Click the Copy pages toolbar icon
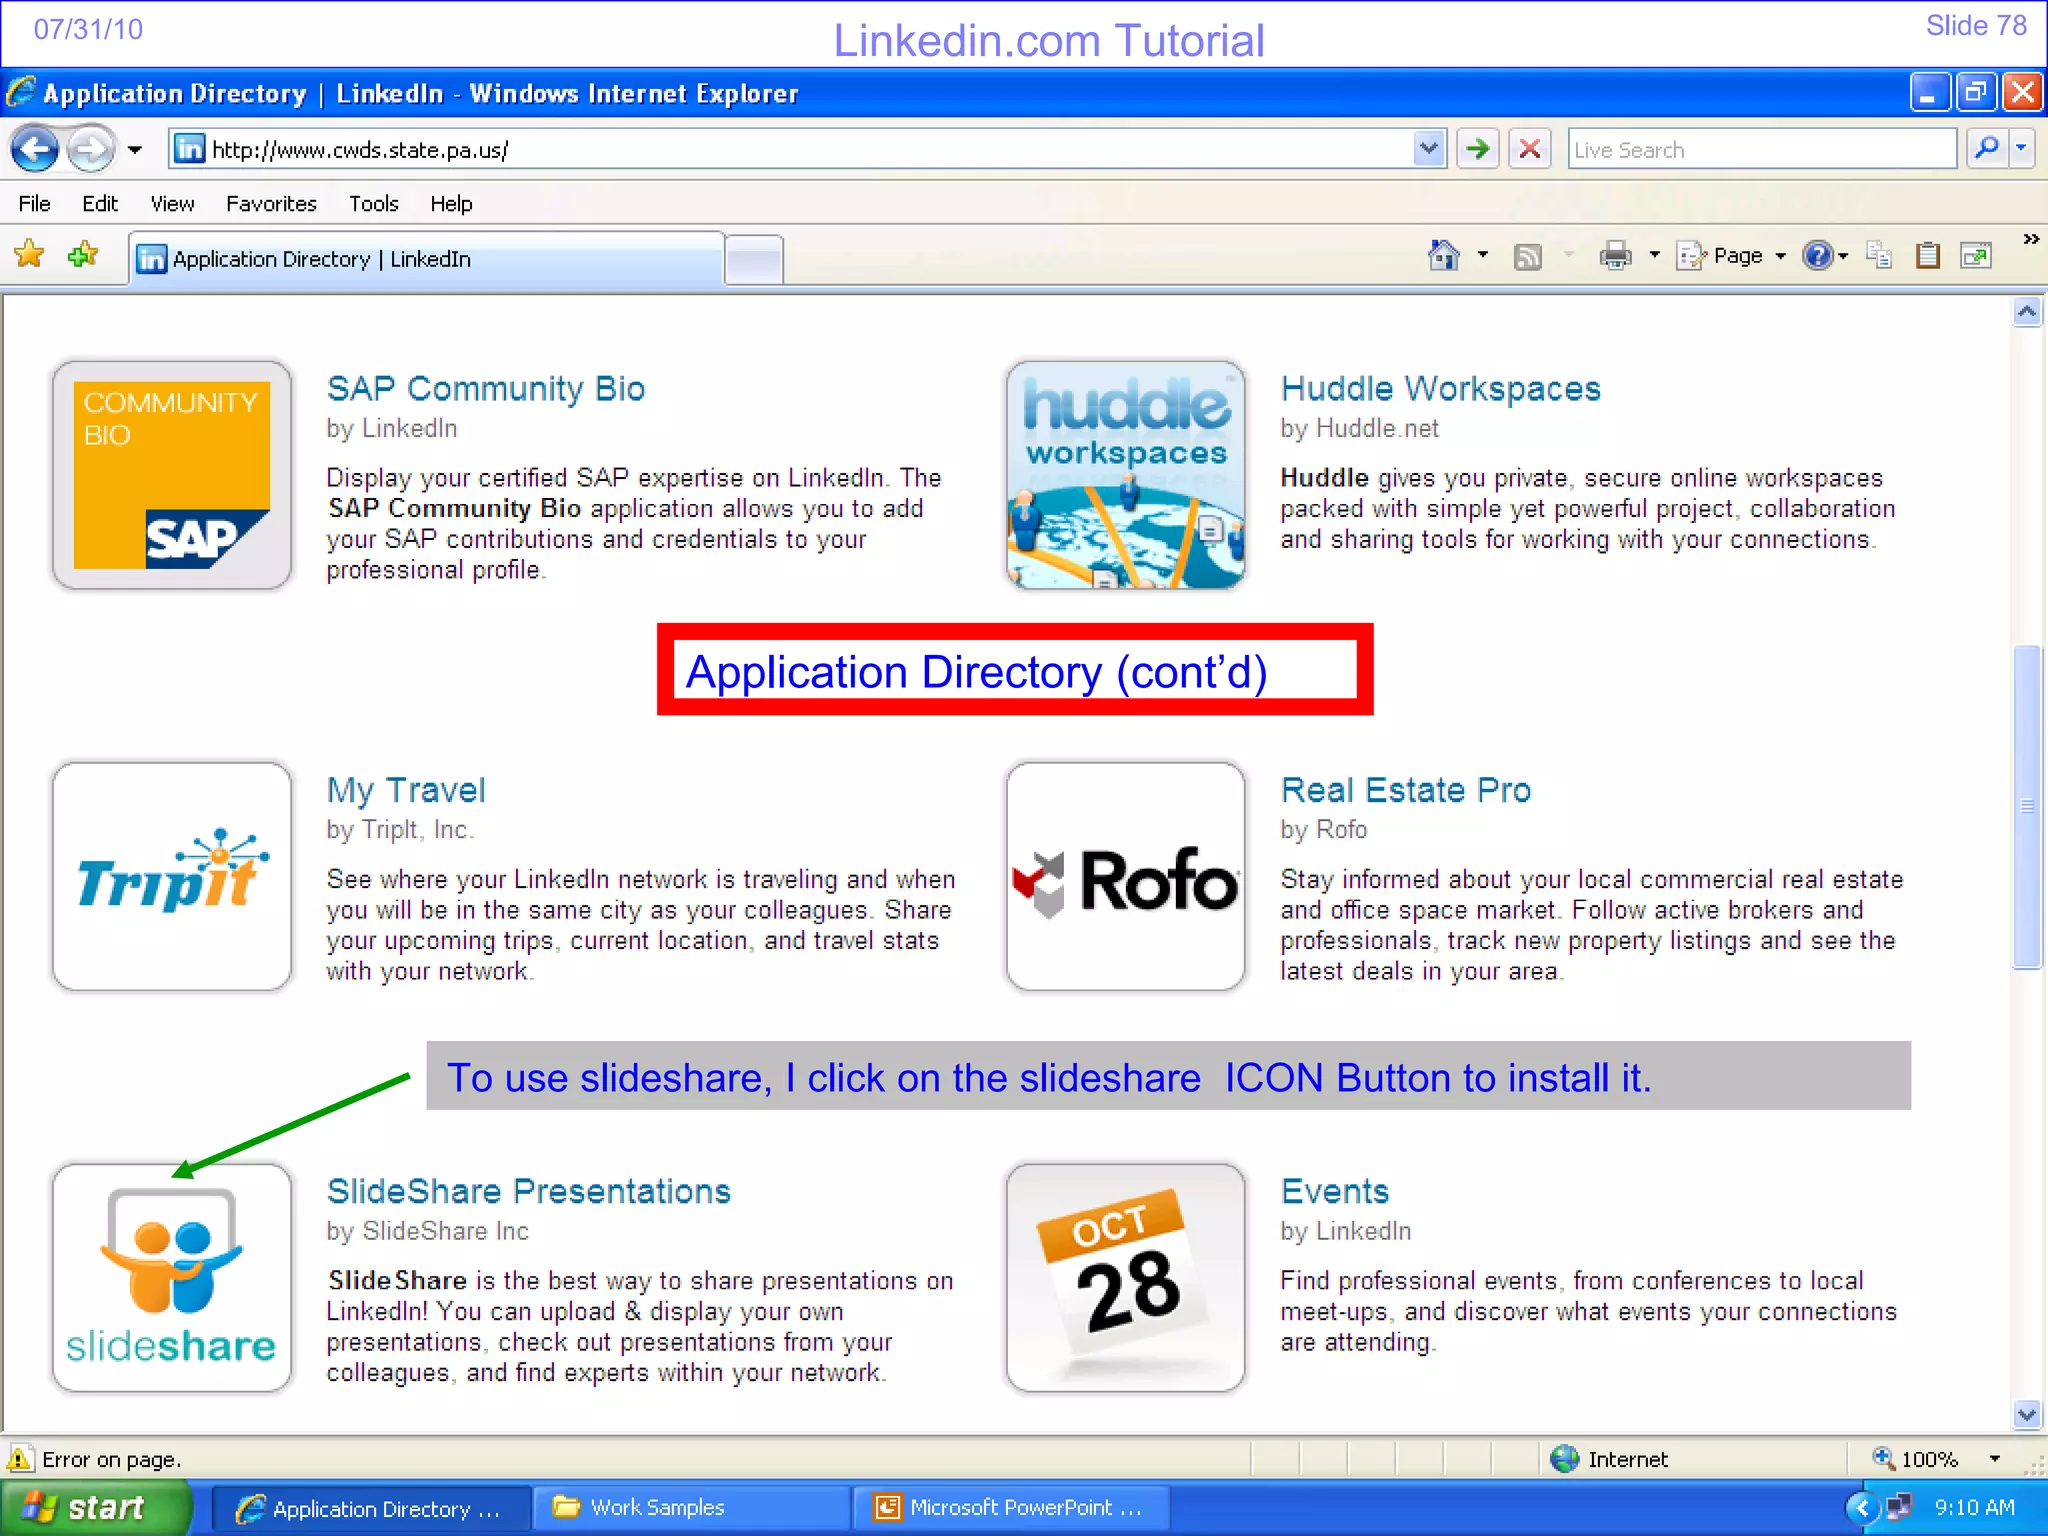Screen dimensions: 2048x1536 [1879, 256]
